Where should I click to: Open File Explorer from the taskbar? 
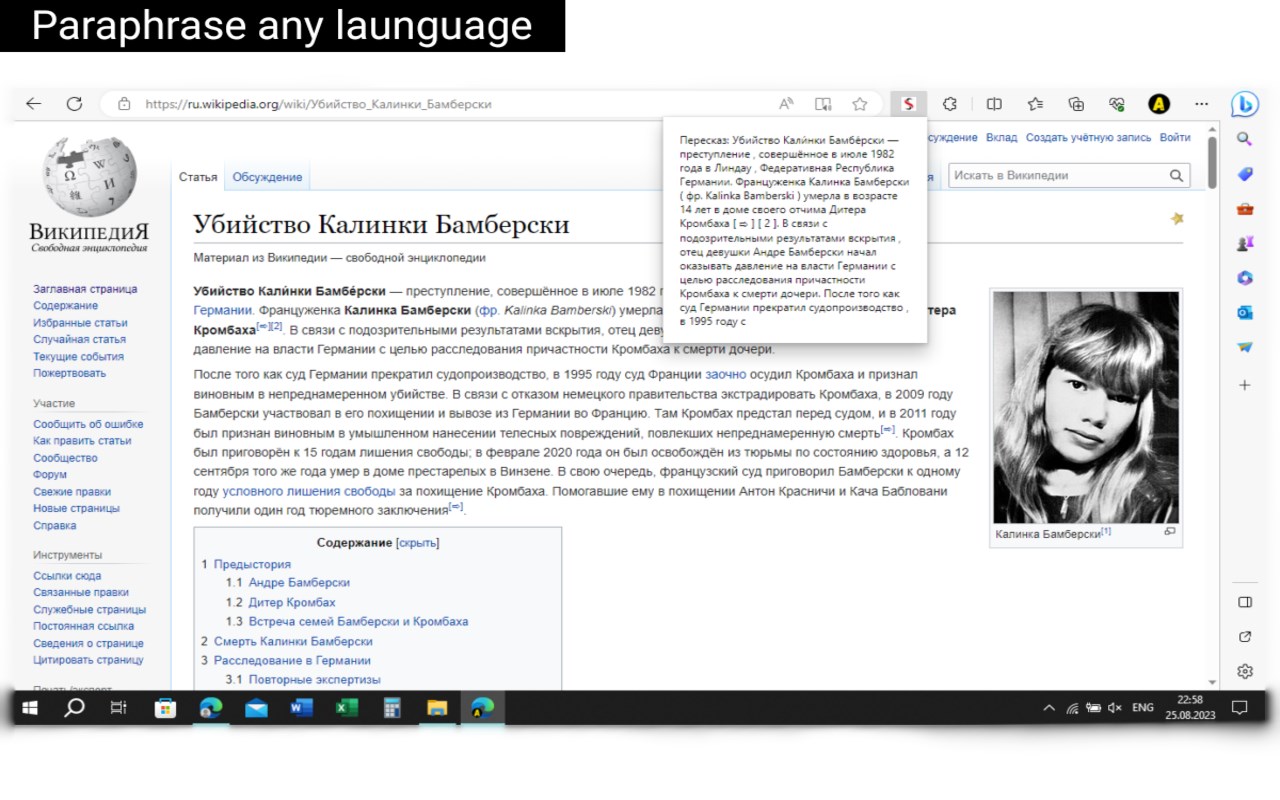(437, 708)
